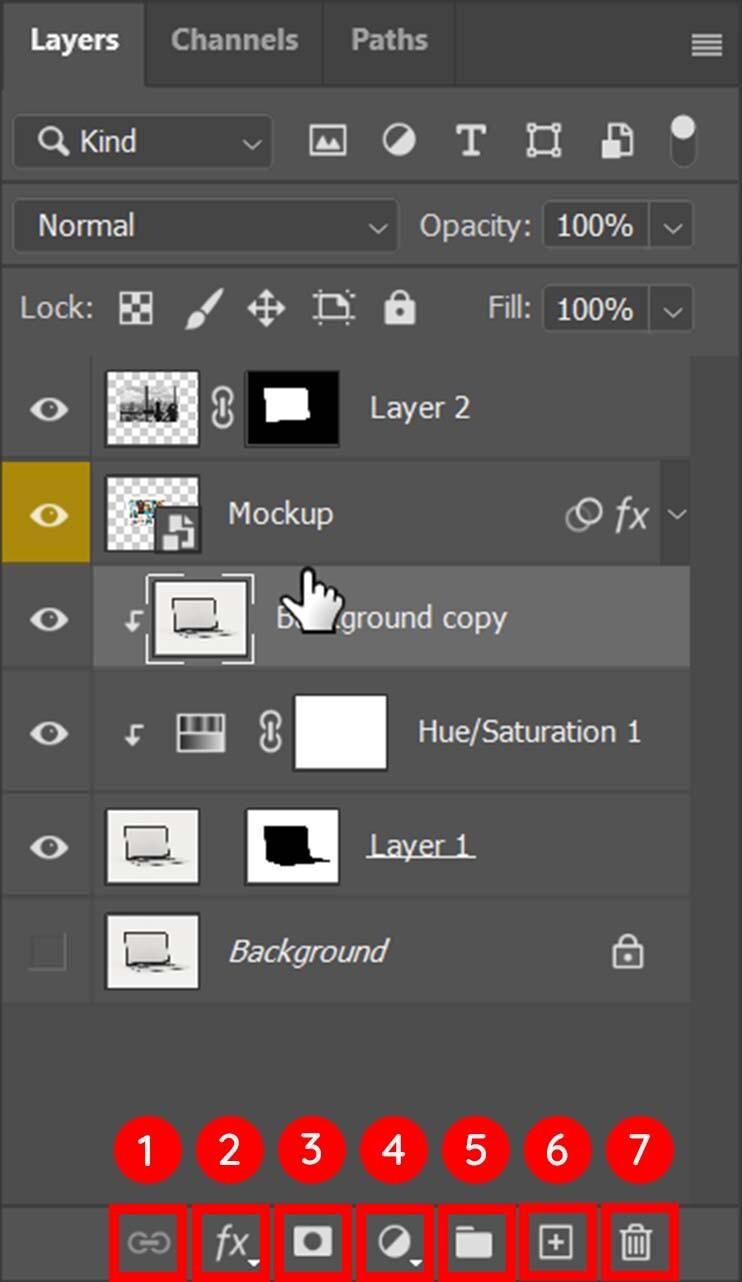Collapse Mockup layer effects chevron
742x1282 pixels.
(677, 515)
